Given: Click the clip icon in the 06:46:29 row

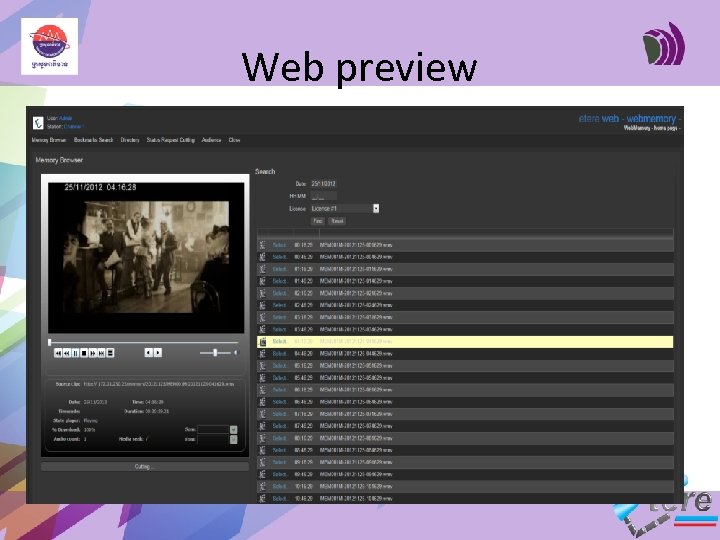Looking at the screenshot, I should tap(263, 402).
